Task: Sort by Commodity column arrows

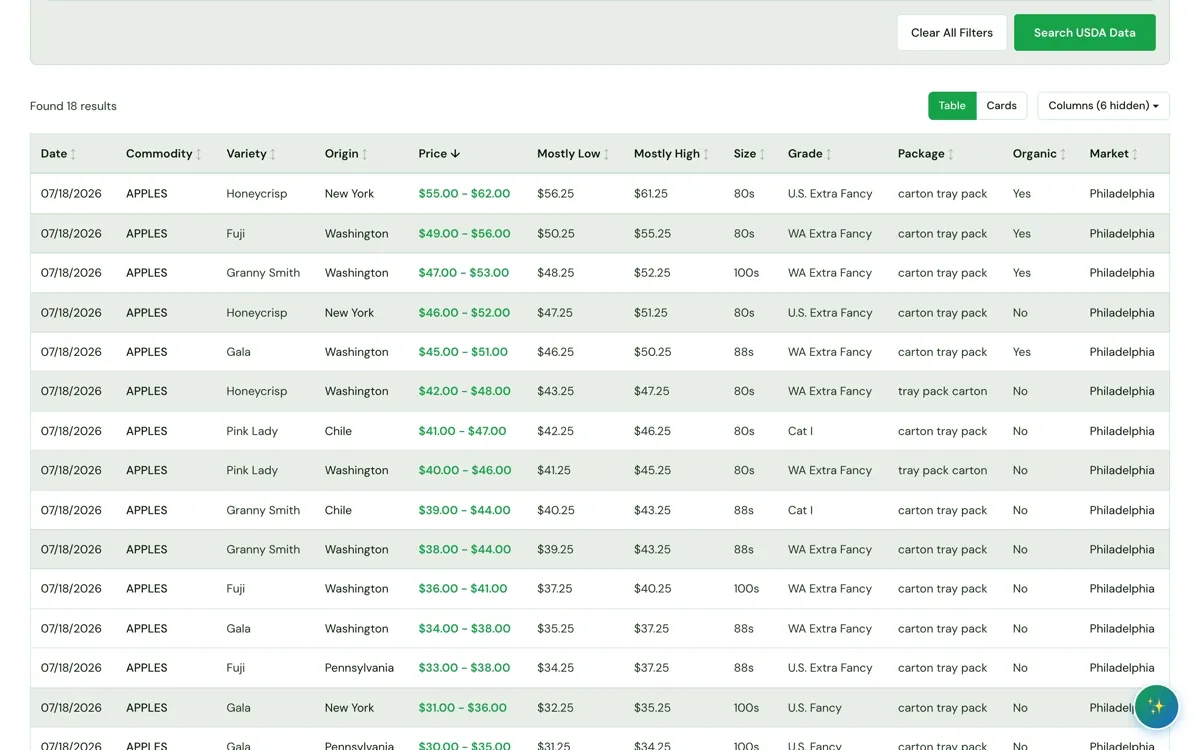Action: click(199, 154)
